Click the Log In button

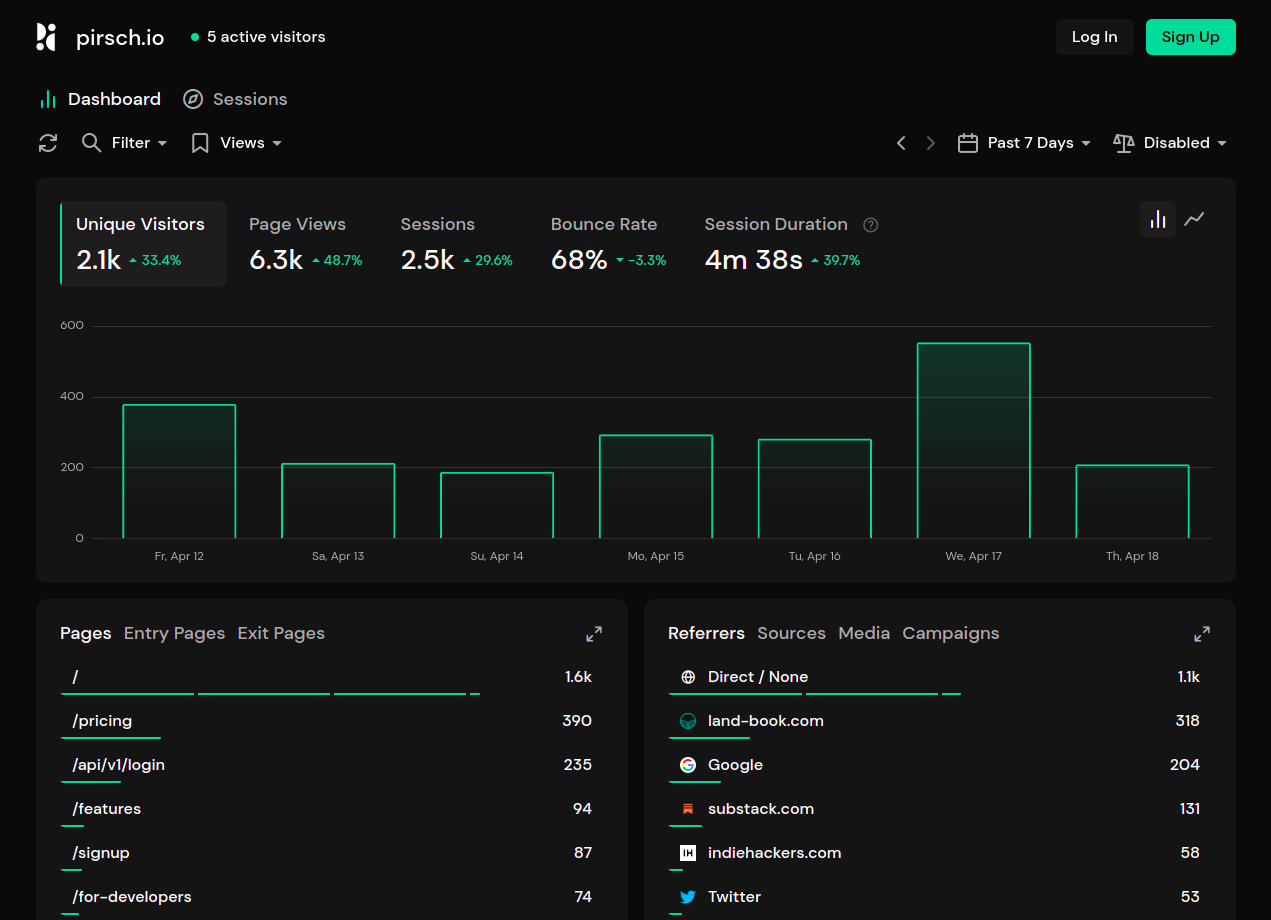tap(1094, 37)
